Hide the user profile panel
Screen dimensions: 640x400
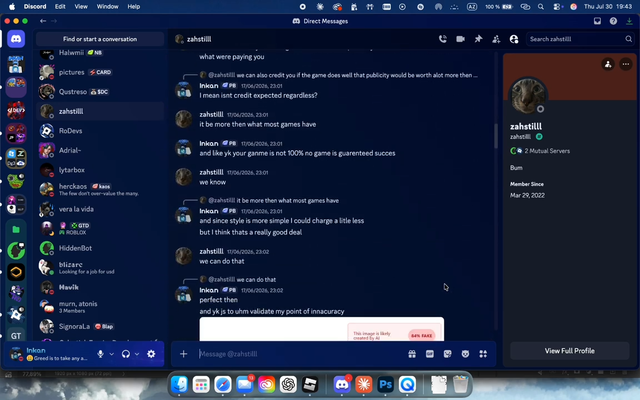pyautogui.click(x=514, y=39)
